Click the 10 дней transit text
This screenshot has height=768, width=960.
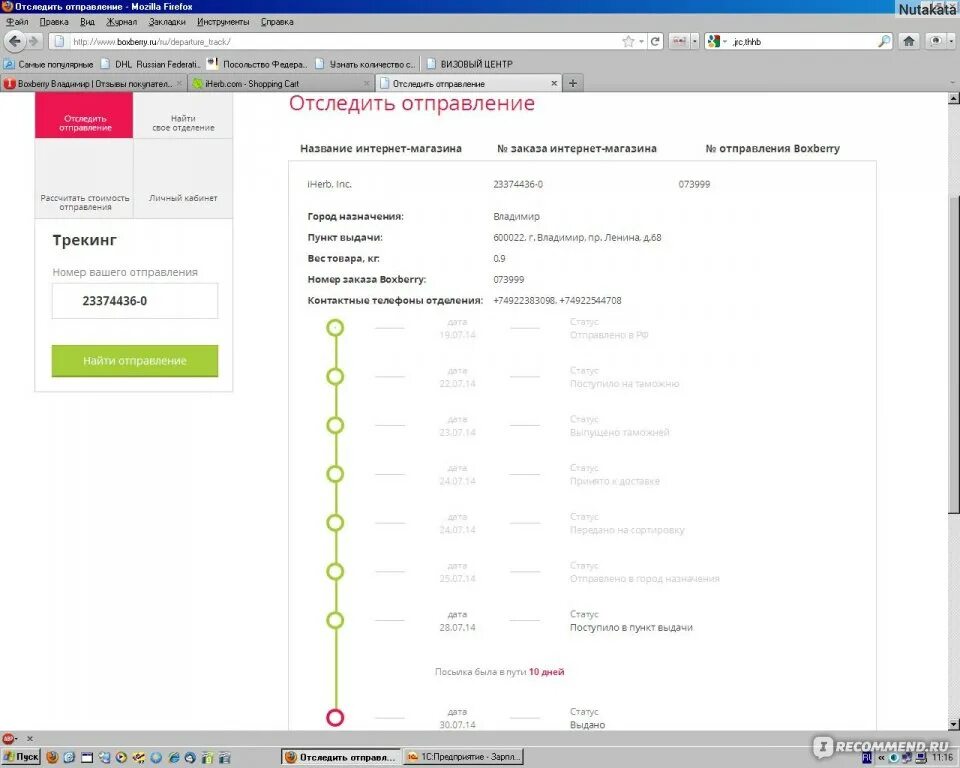coord(546,672)
